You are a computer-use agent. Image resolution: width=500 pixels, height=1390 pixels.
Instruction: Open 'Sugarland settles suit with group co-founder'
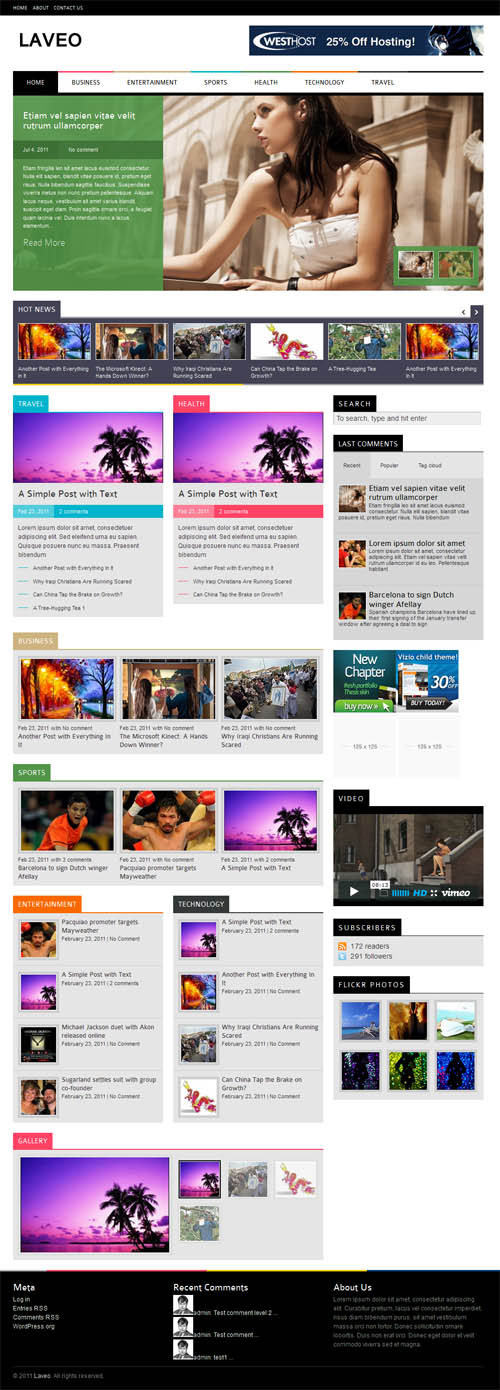(x=109, y=1083)
